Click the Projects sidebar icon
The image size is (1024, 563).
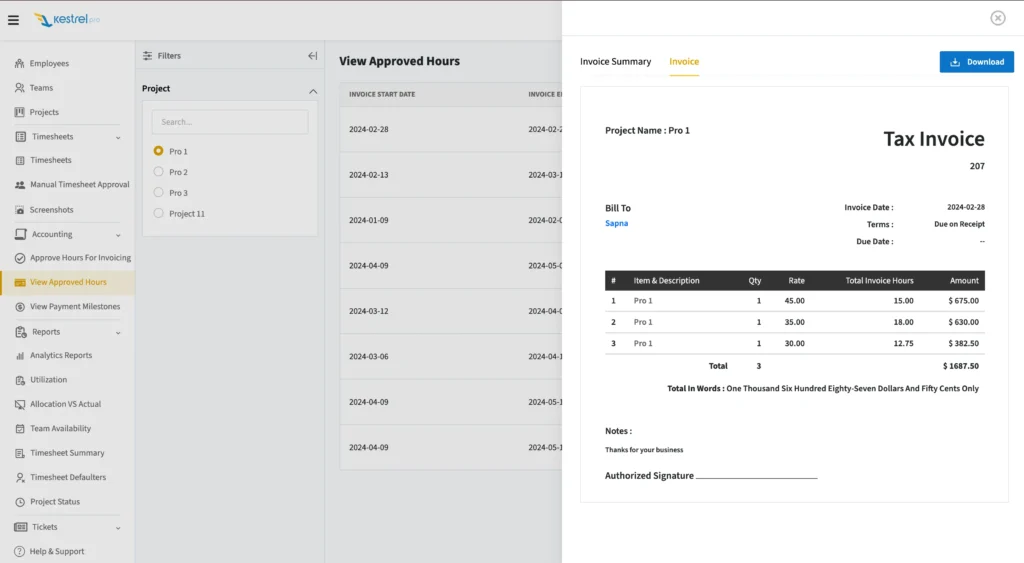point(20,112)
